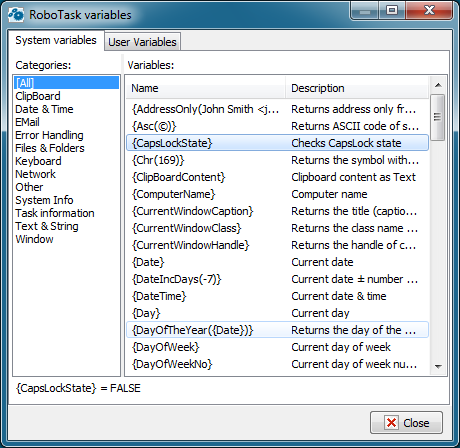Screen dimensions: 460x448
Task: Select the {AddressOnly(John Smith...} variable row
Action: tap(277, 109)
